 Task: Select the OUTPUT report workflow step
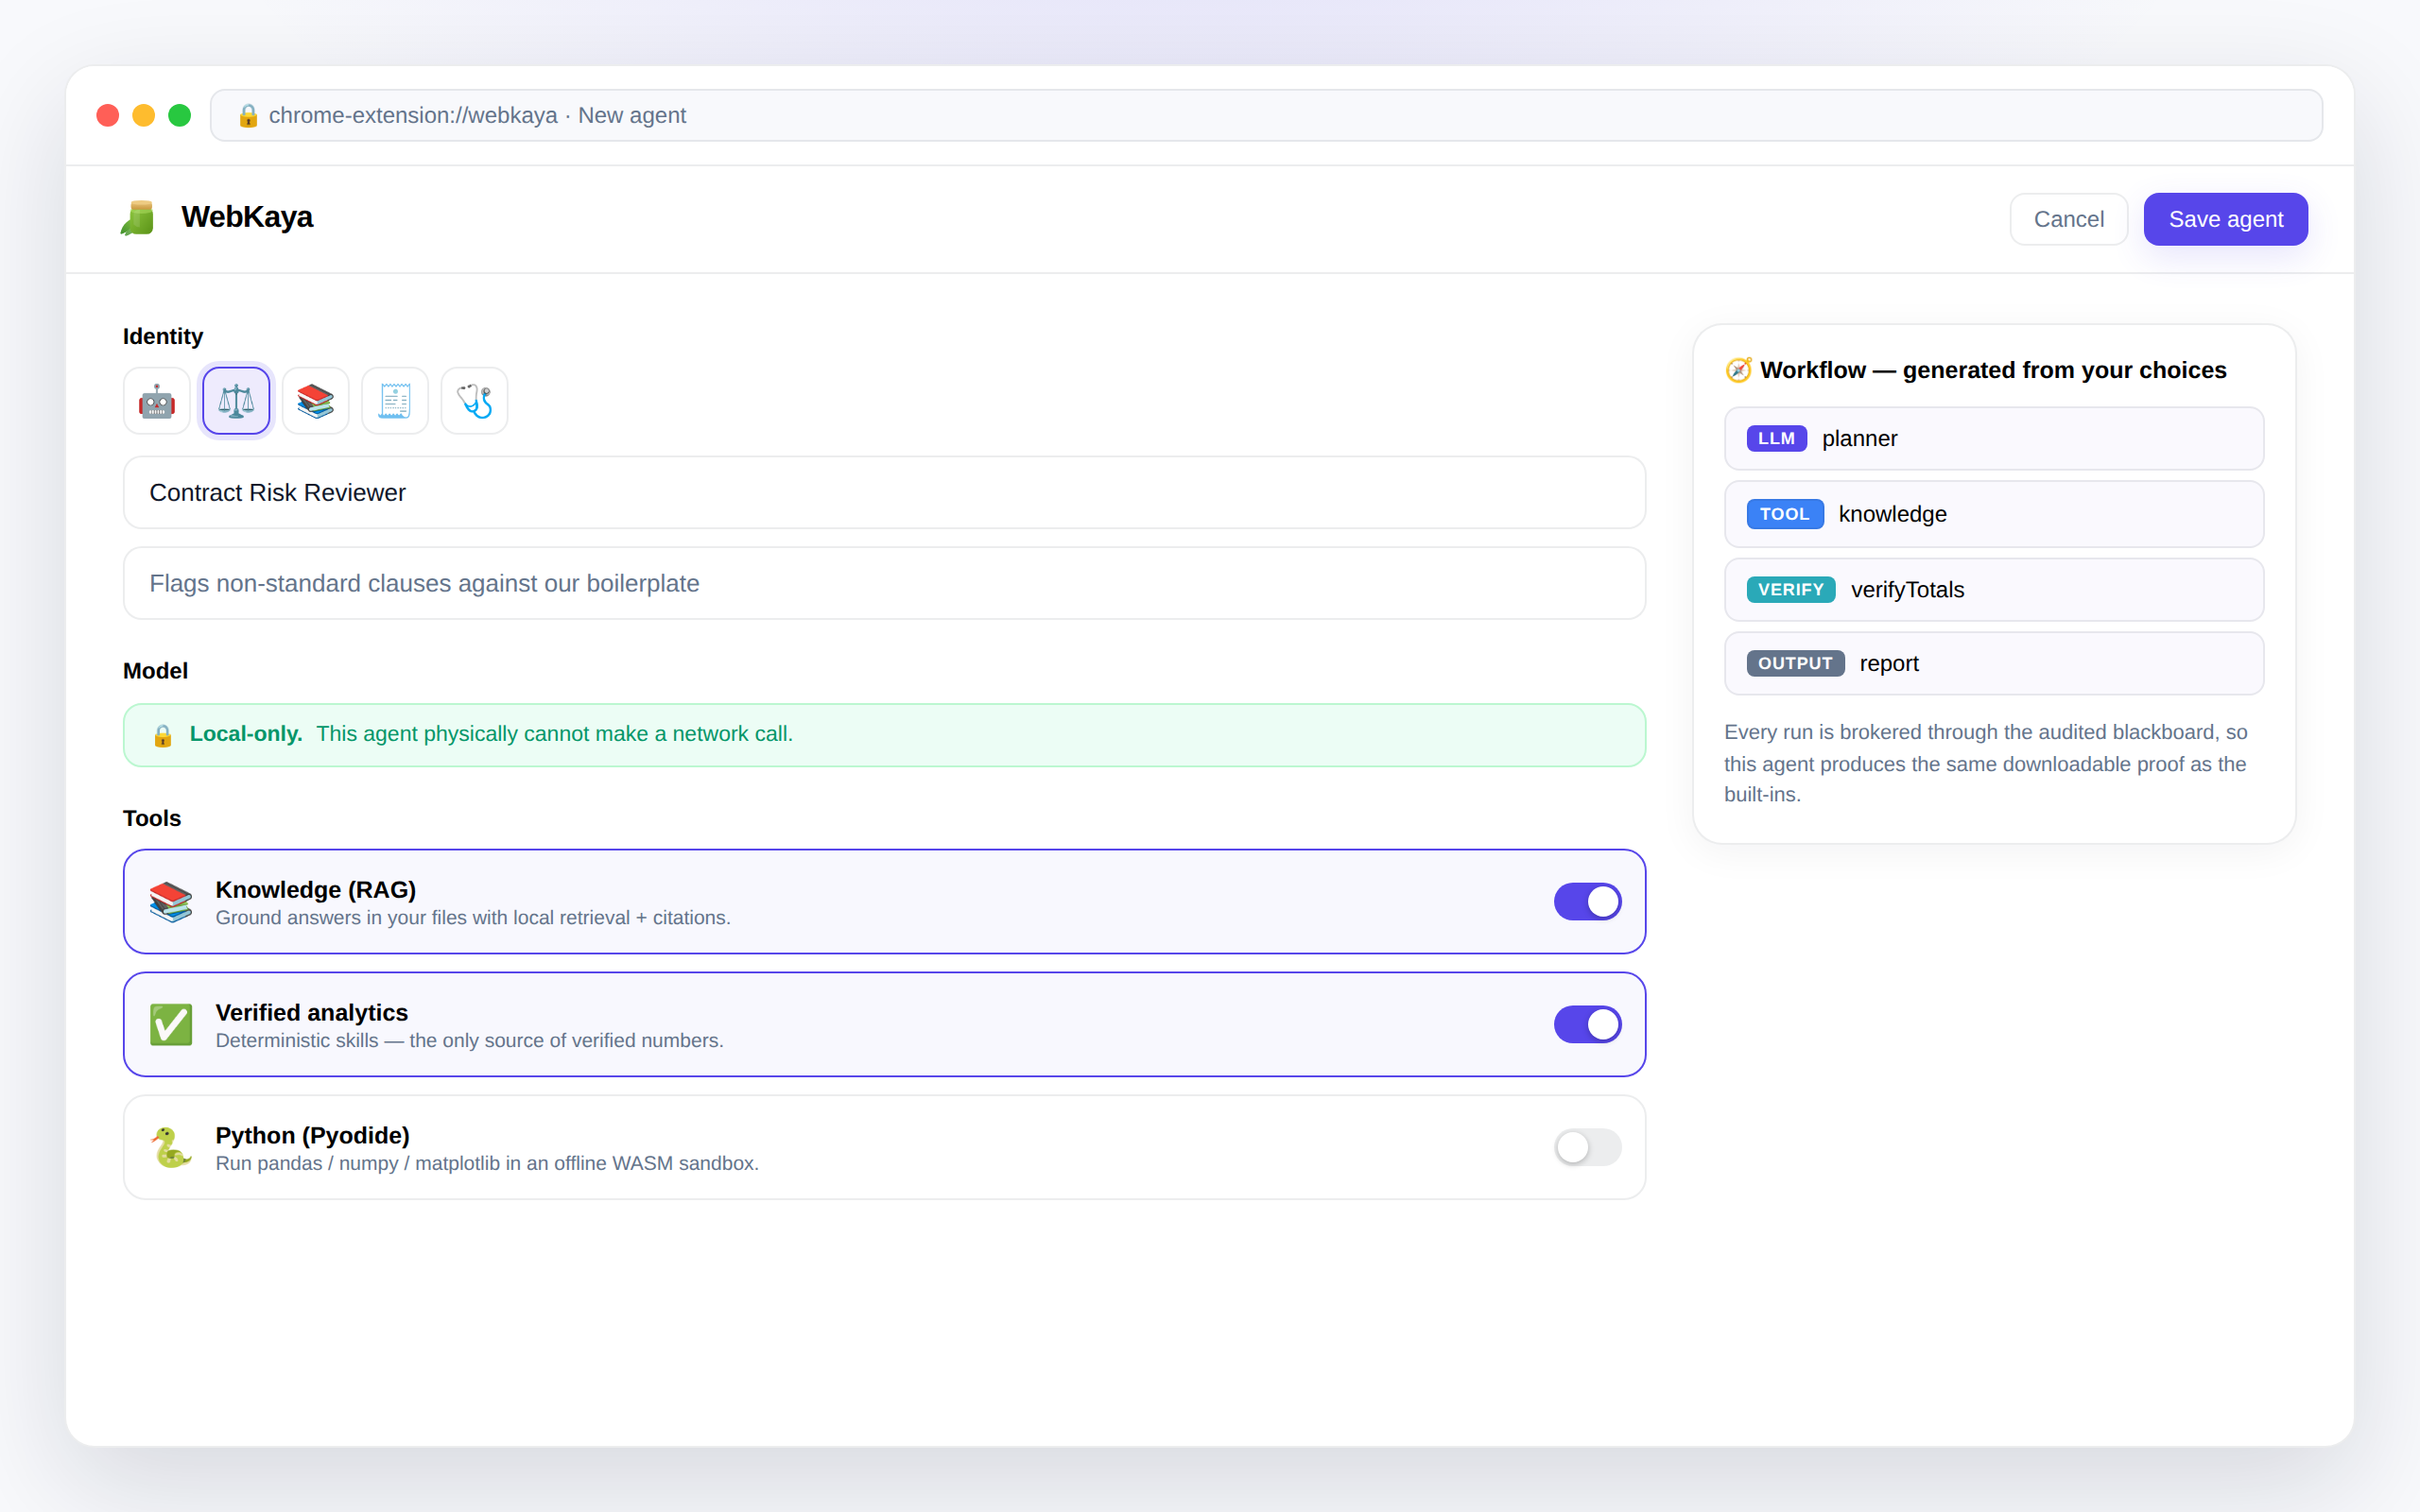pyautogui.click(x=1993, y=664)
